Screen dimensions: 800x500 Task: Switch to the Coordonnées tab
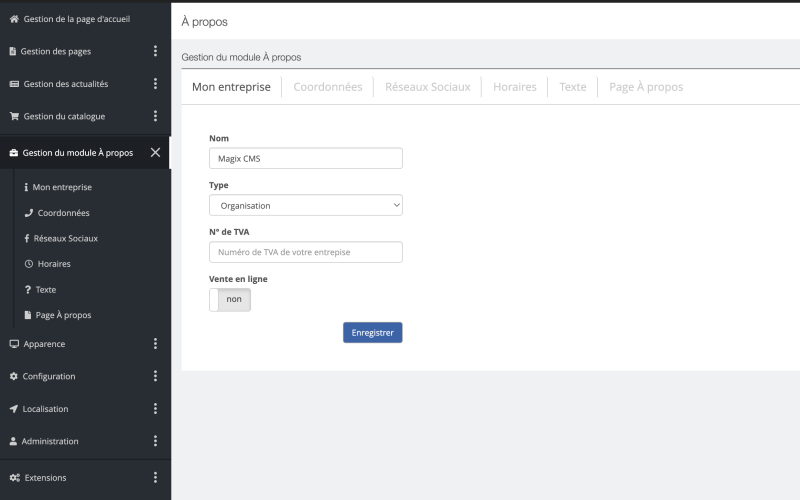click(328, 87)
